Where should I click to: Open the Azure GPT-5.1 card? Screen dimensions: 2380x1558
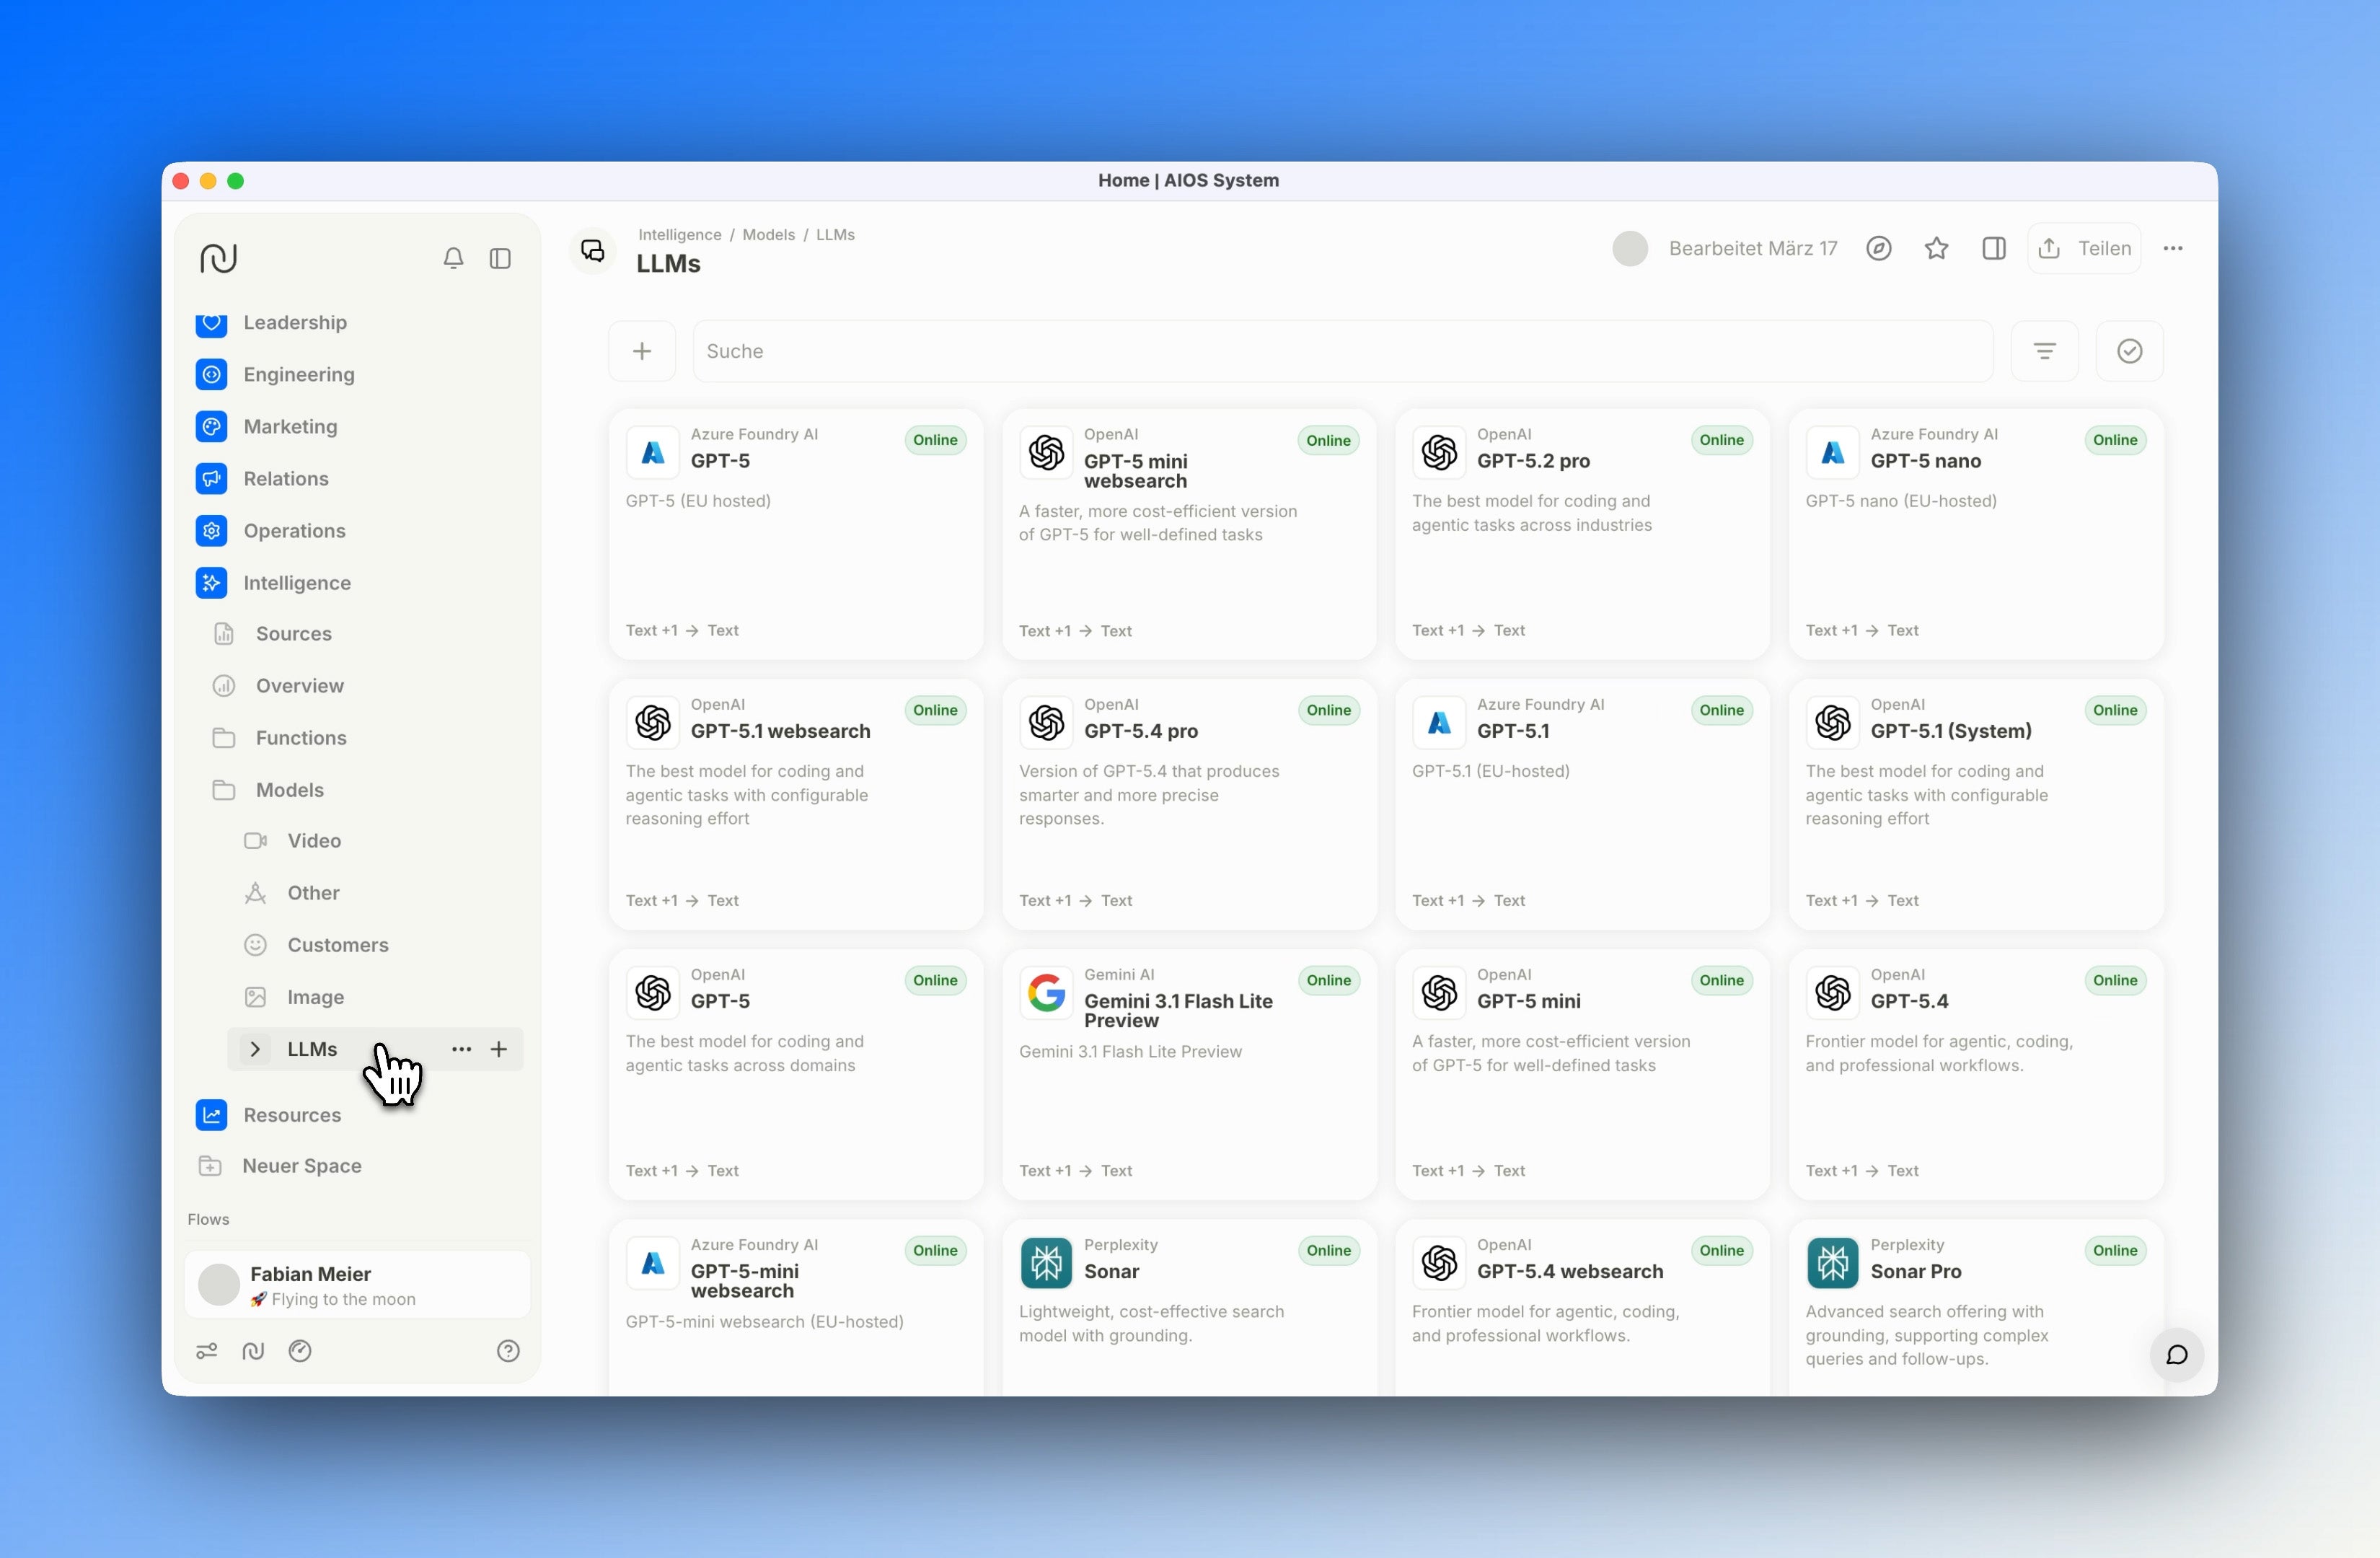point(1582,804)
